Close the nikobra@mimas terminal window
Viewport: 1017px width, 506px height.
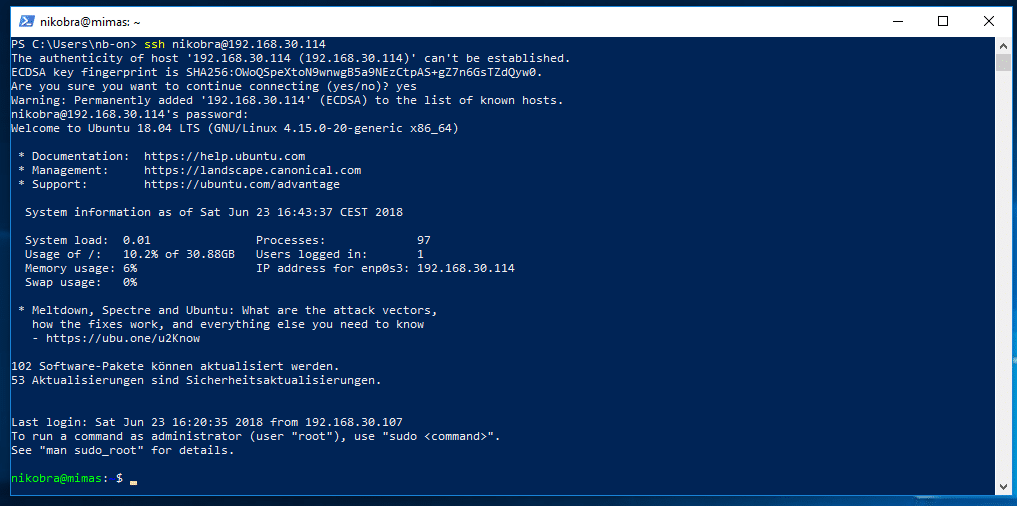[988, 21]
